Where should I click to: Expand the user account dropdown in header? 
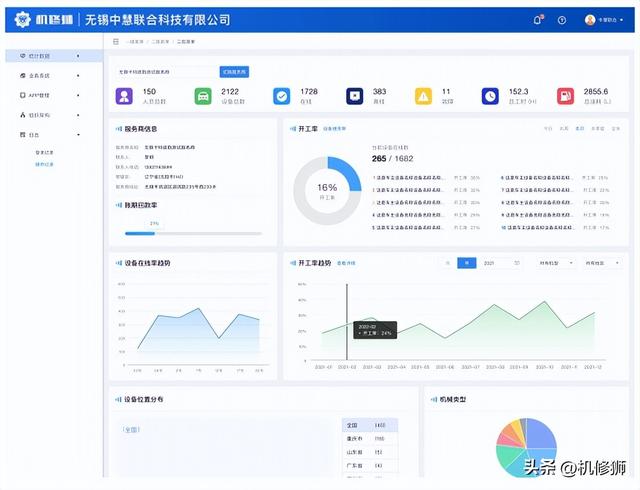[605, 20]
